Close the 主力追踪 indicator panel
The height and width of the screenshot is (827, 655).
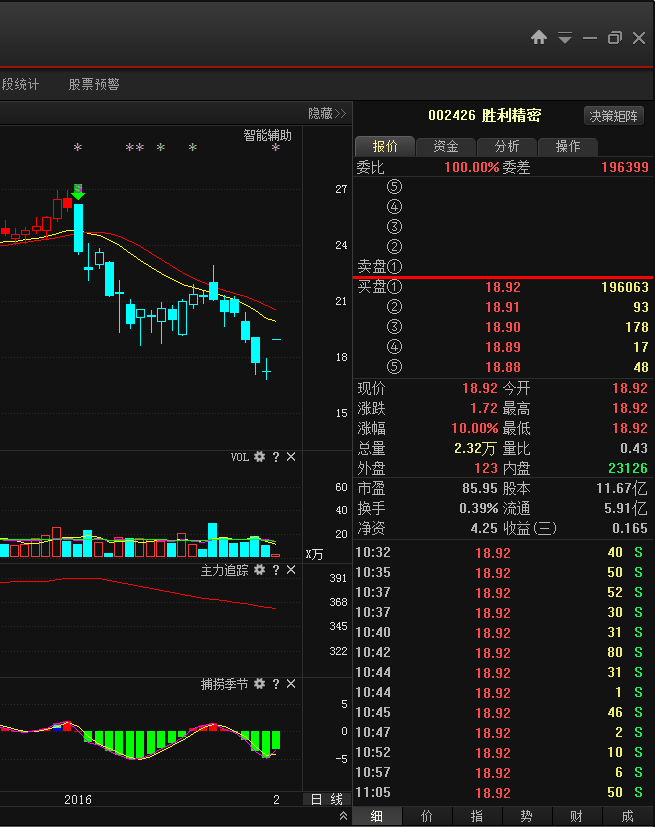pyautogui.click(x=291, y=570)
